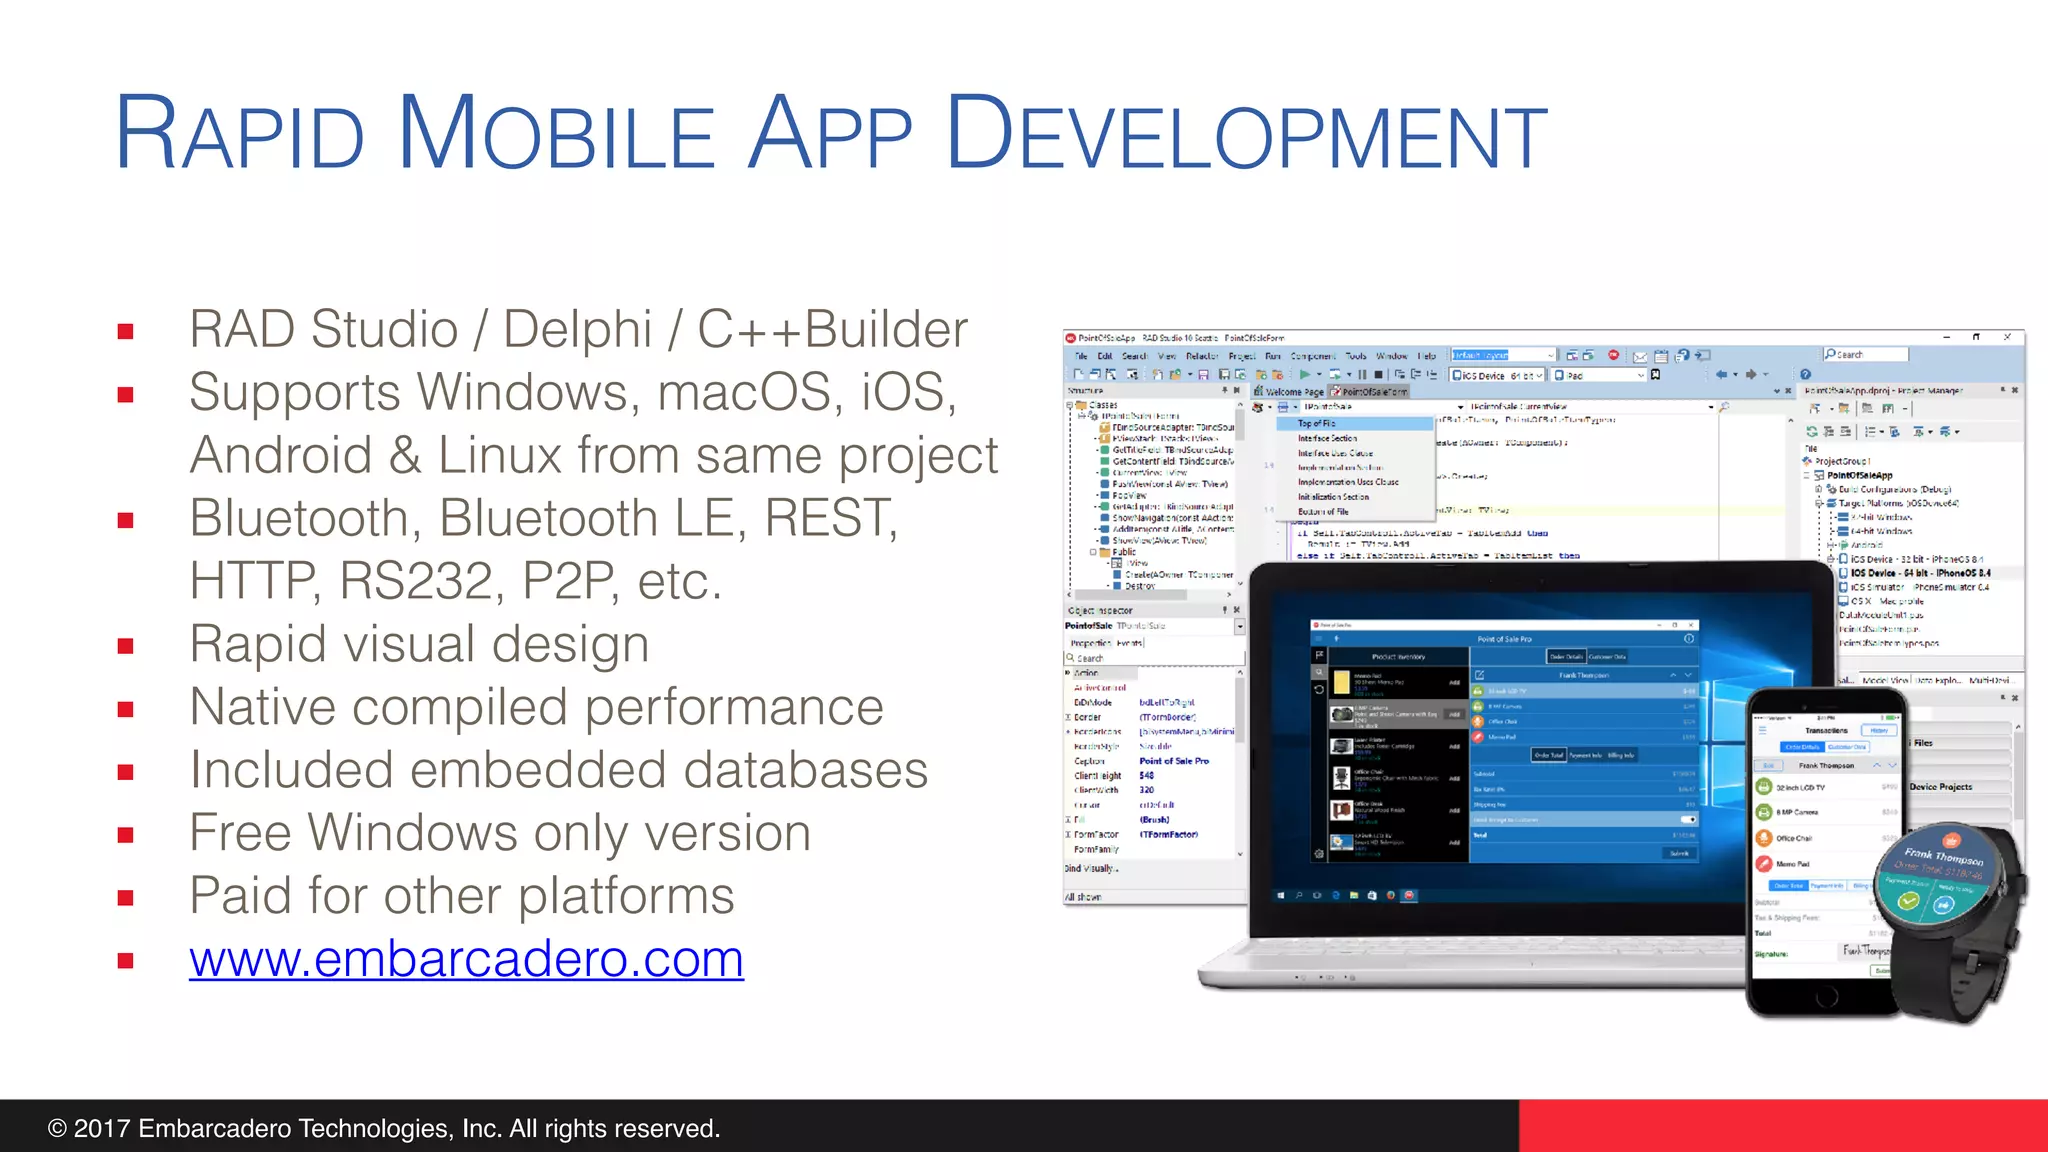2048x1152 pixels.
Task: Collapse the Classes node in Structure tree
Action: tap(1069, 405)
